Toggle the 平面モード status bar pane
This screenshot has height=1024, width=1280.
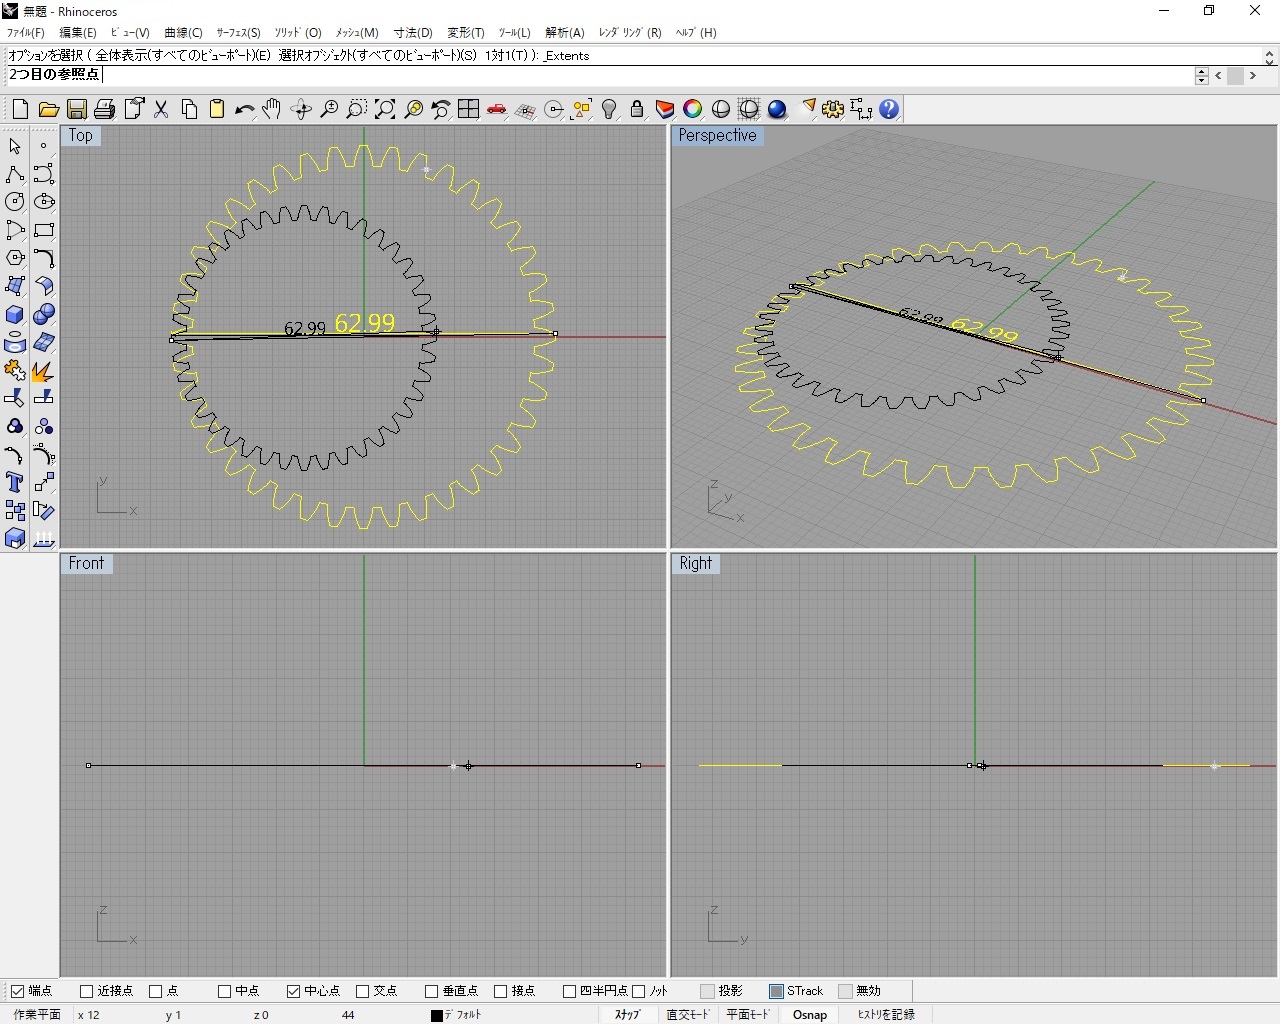(x=748, y=1014)
